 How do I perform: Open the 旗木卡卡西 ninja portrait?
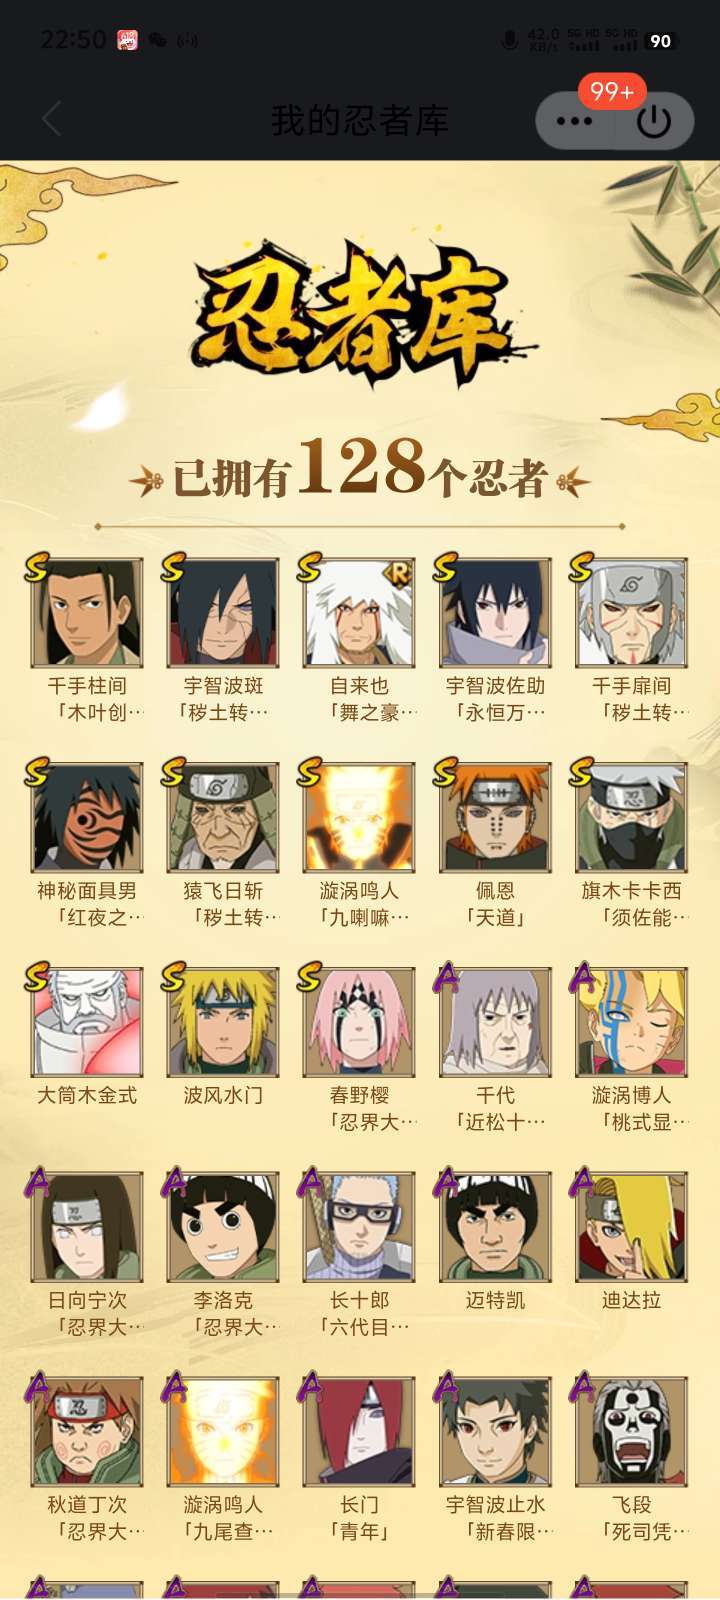tap(631, 817)
